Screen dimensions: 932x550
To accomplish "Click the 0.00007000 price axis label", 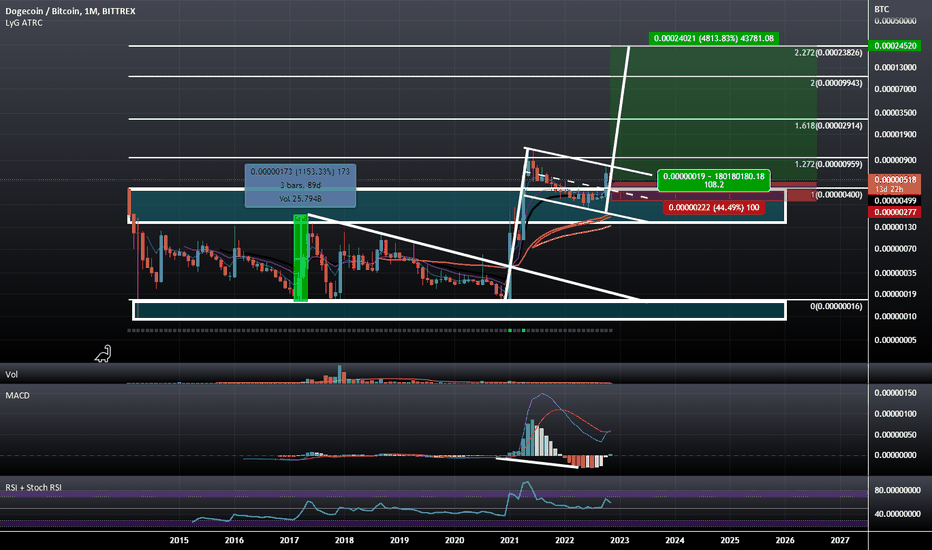I will 895,89.
